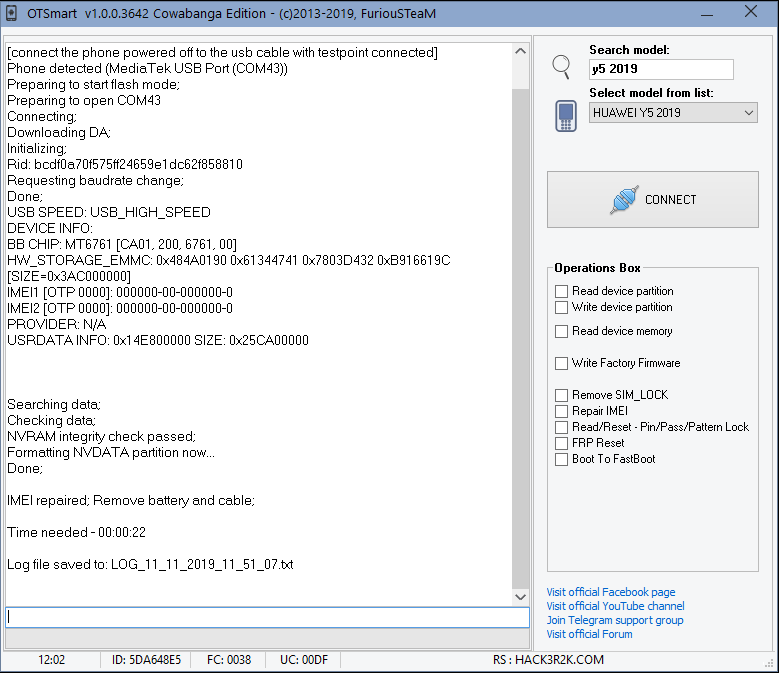779x673 pixels.
Task: Click the log scrollbar thumb
Action: 520,74
